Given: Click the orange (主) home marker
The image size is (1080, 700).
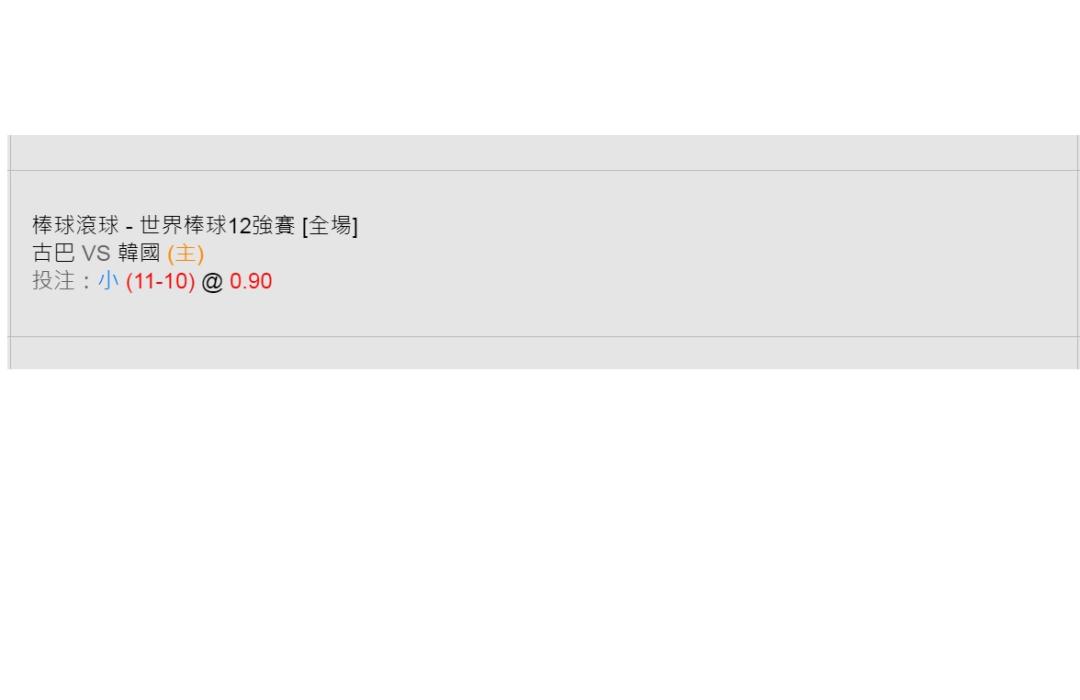Looking at the screenshot, I should click(x=186, y=254).
